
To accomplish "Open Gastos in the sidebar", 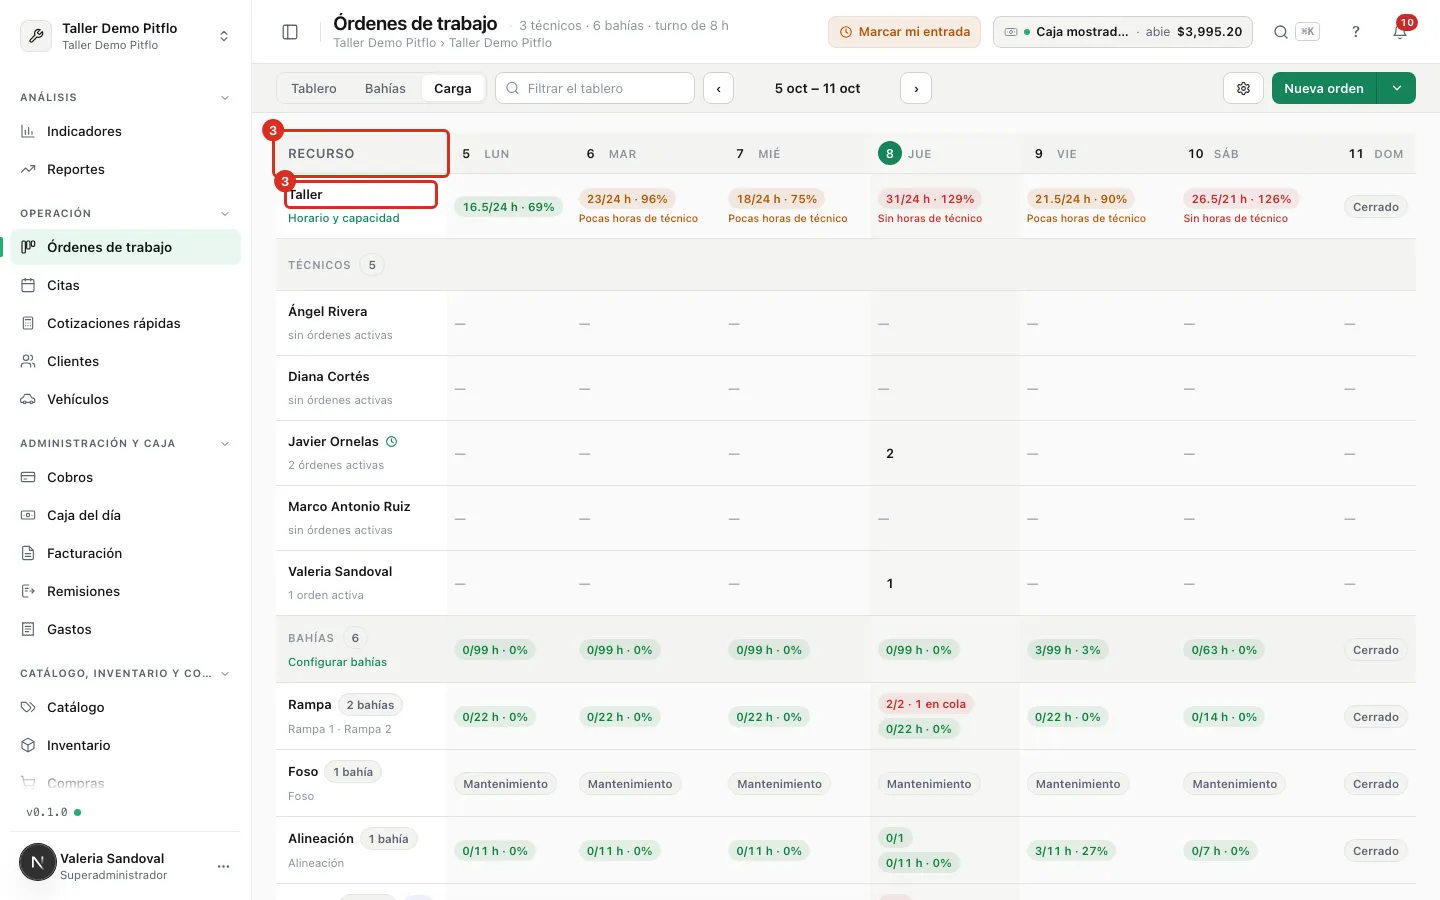I will (x=126, y=629).
